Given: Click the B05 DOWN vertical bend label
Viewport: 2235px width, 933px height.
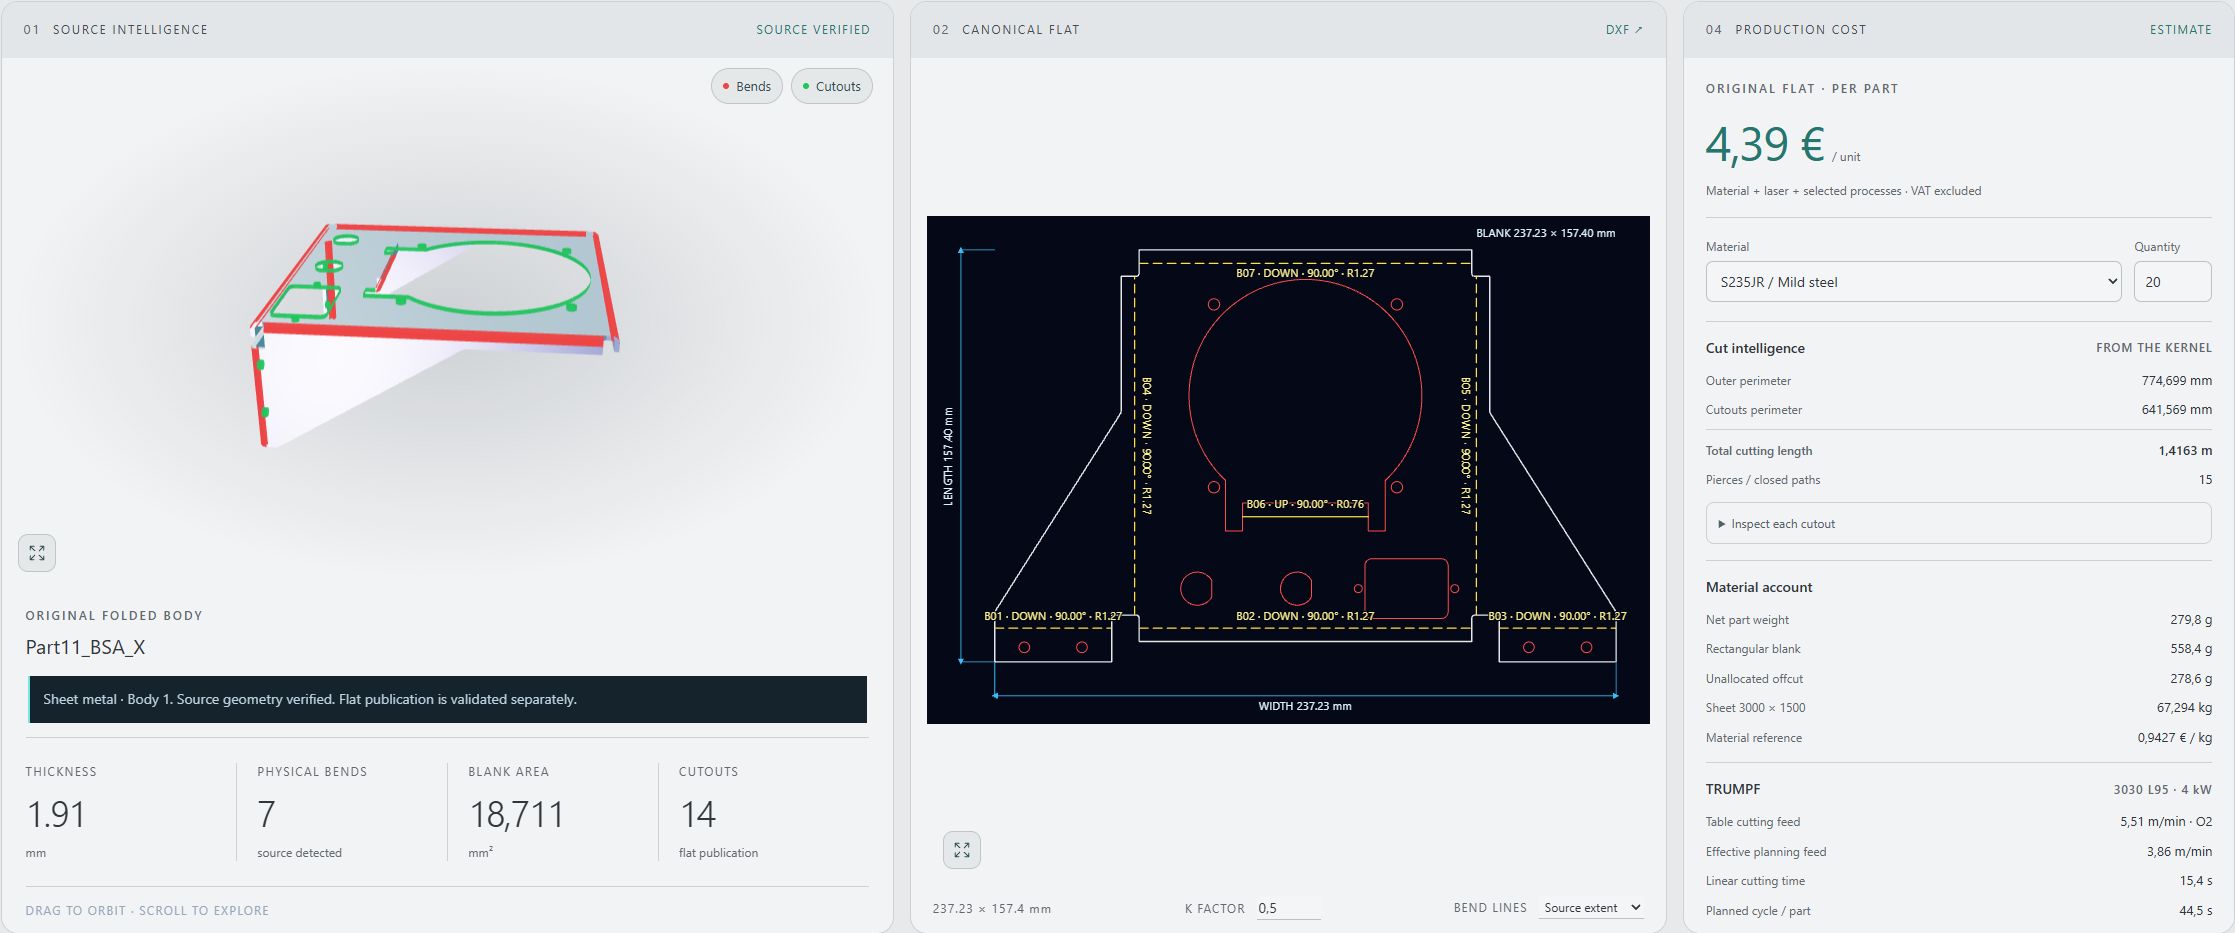Looking at the screenshot, I should 1465,446.
